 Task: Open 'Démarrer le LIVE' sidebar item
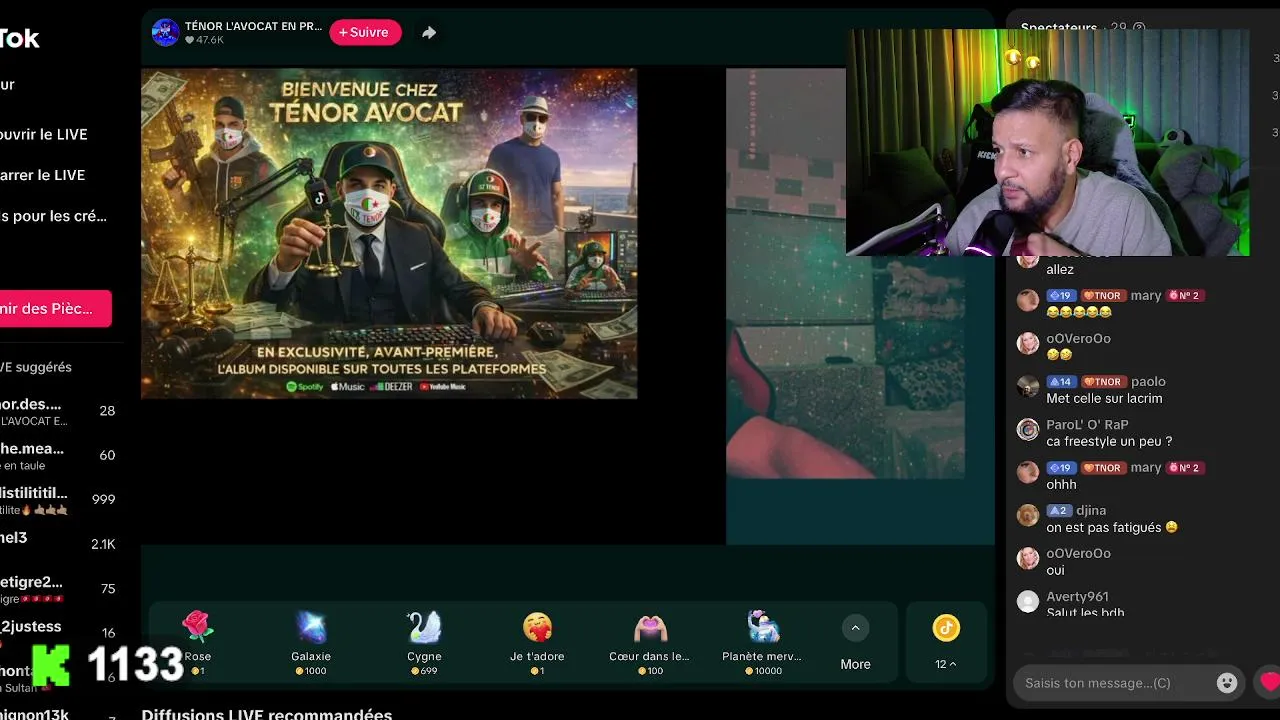tap(42, 175)
